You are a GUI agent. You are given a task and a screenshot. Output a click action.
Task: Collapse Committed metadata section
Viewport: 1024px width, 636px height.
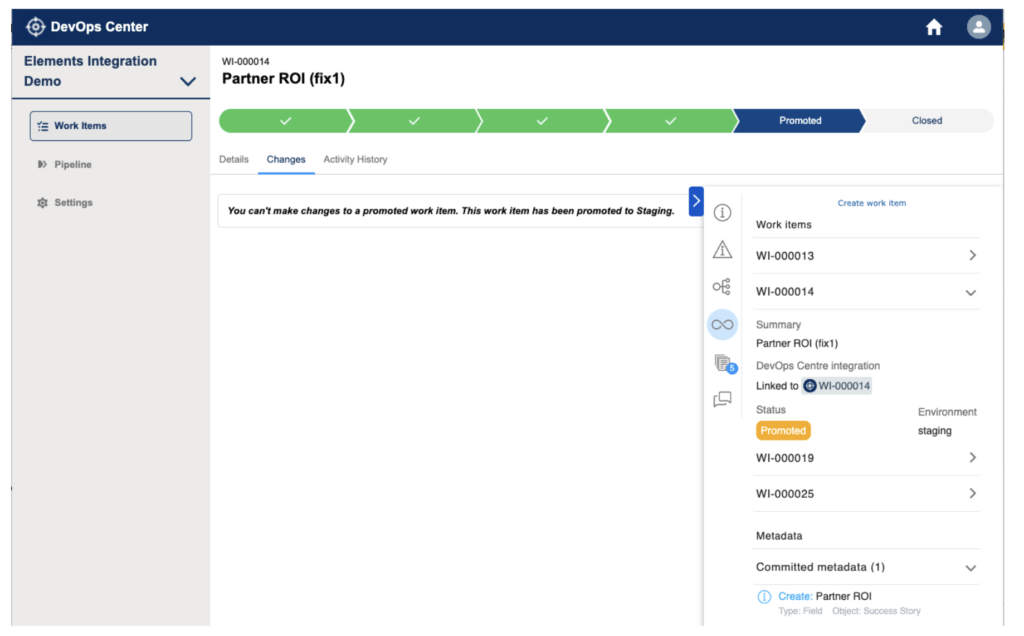[970, 568]
